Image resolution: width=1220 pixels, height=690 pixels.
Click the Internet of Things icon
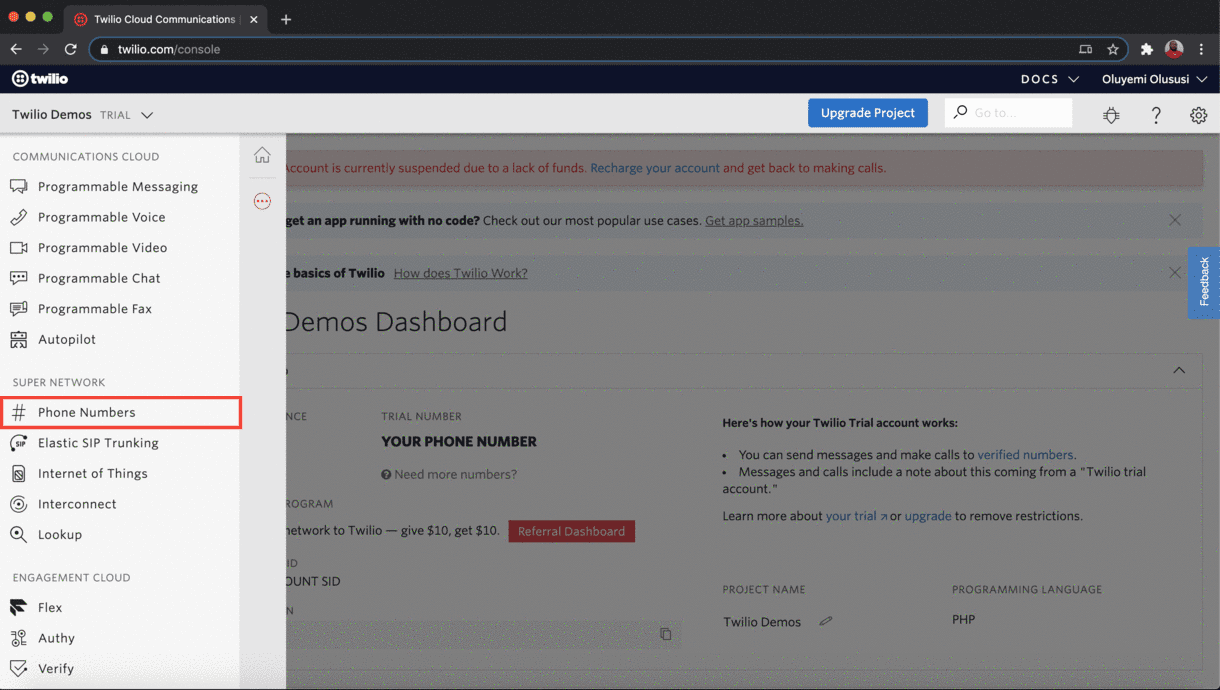[18, 474]
